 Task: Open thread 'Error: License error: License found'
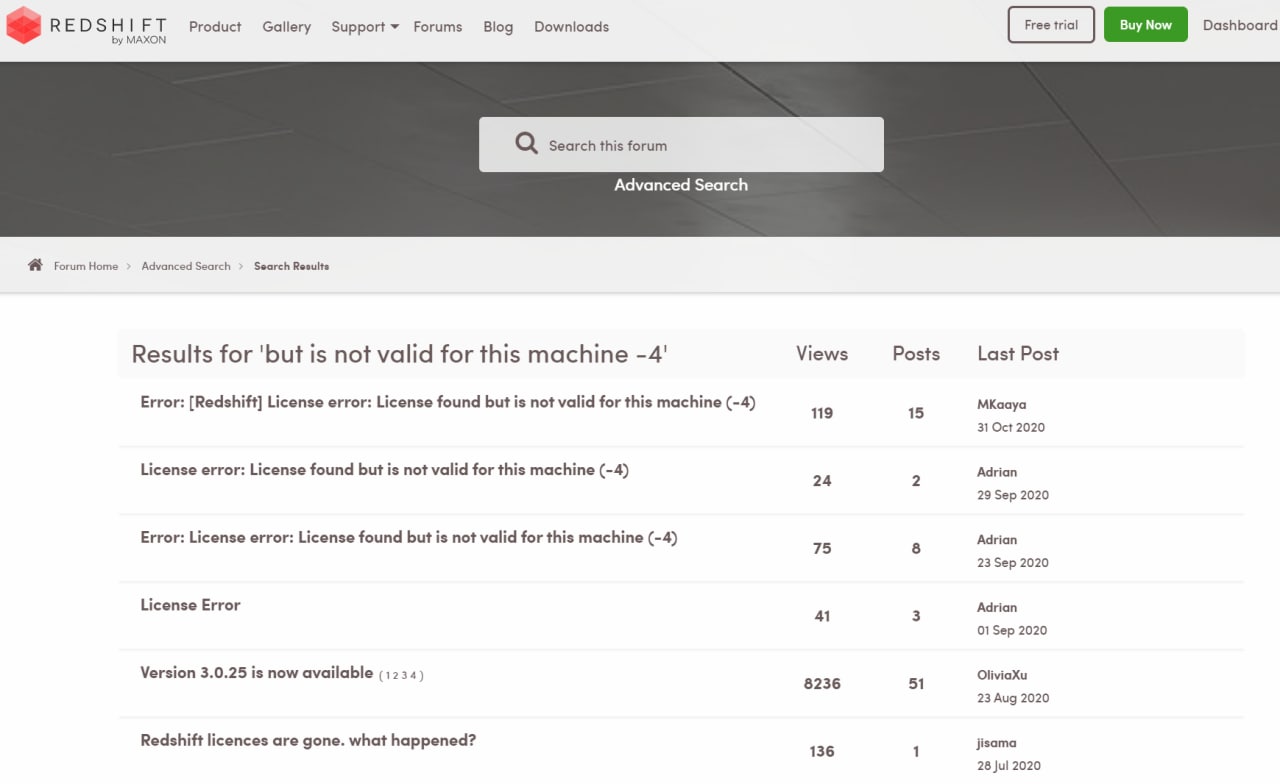pos(409,538)
